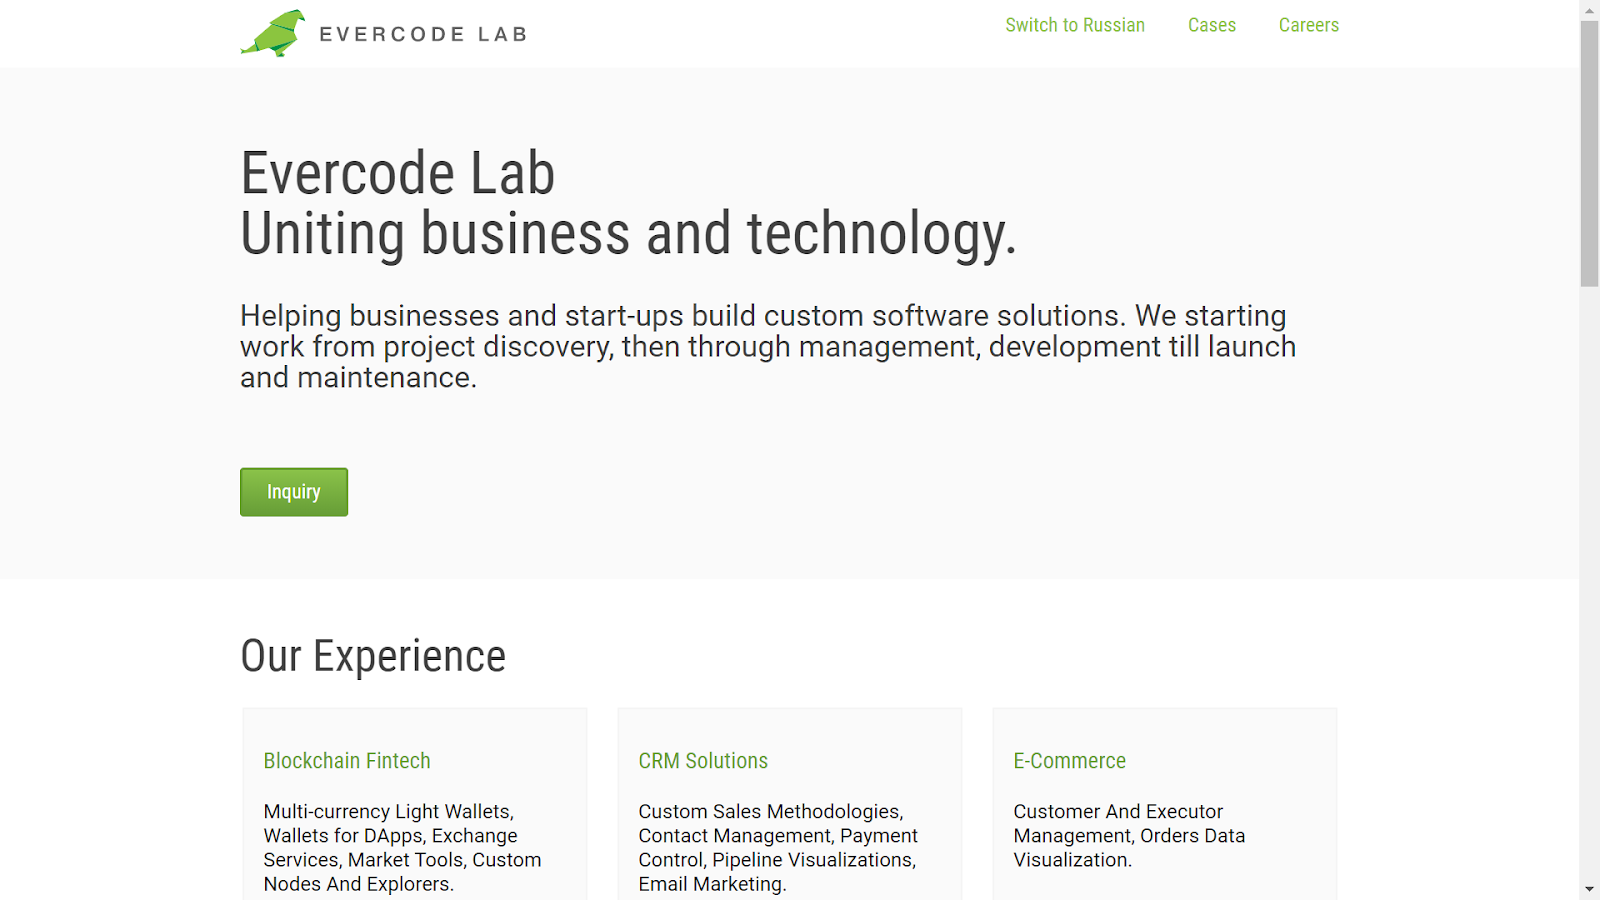Click the "Our Experience" section heading
1600x900 pixels.
click(x=373, y=656)
